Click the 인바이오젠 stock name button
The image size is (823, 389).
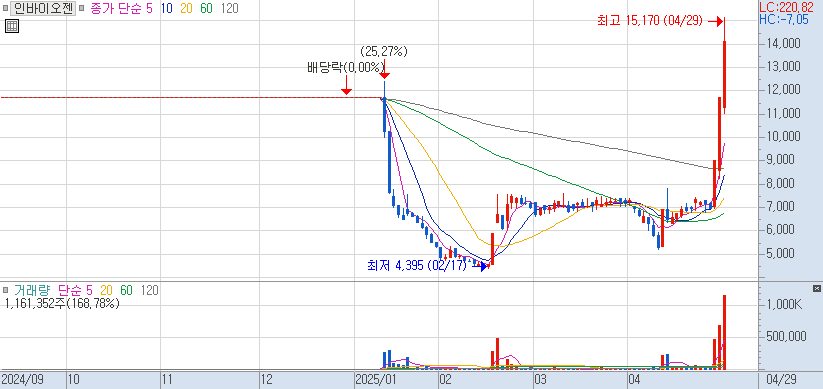point(44,9)
